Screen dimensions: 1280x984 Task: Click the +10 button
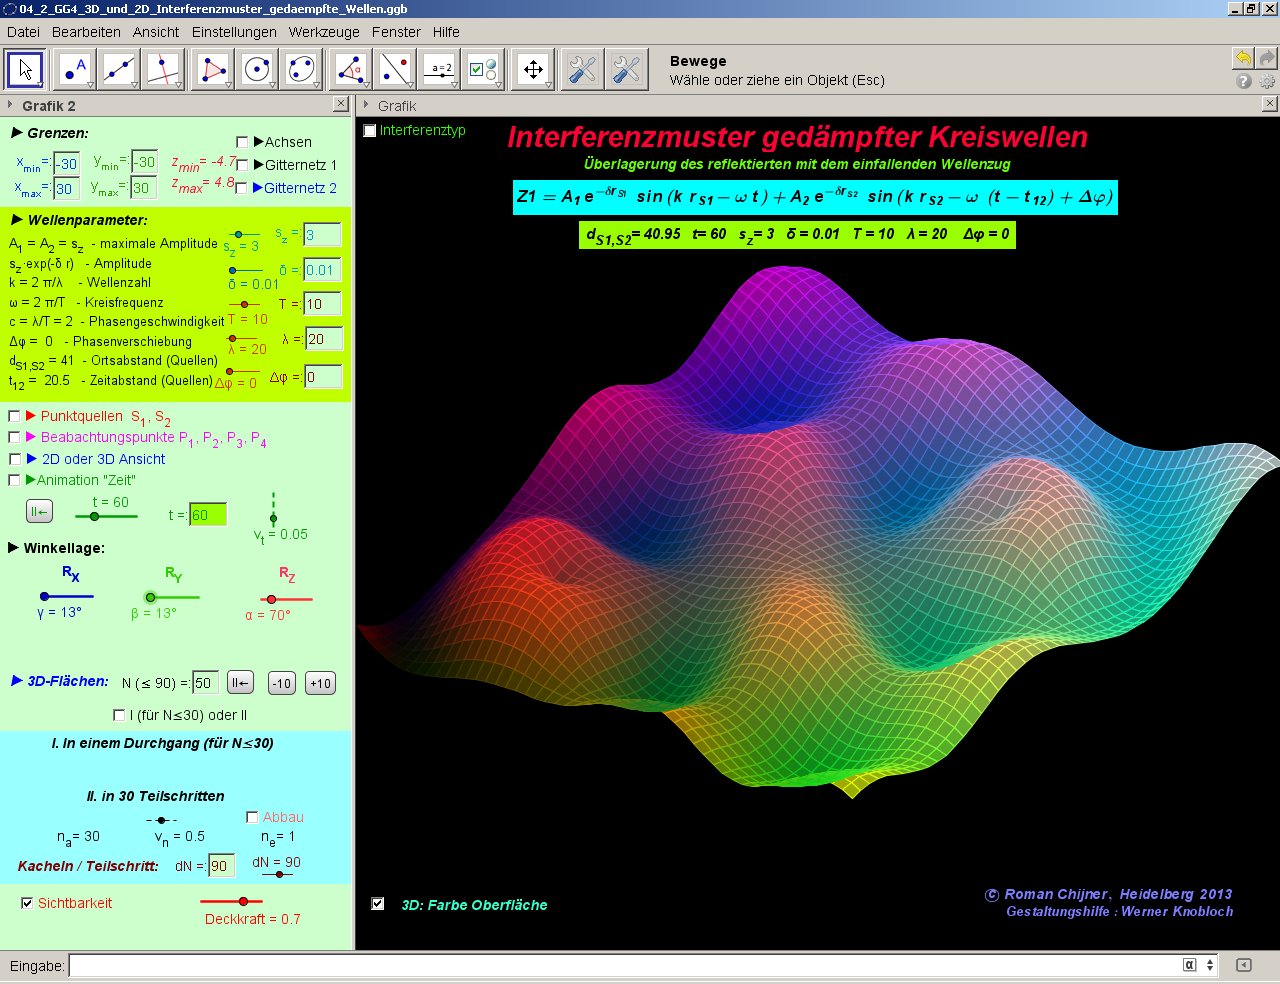320,684
